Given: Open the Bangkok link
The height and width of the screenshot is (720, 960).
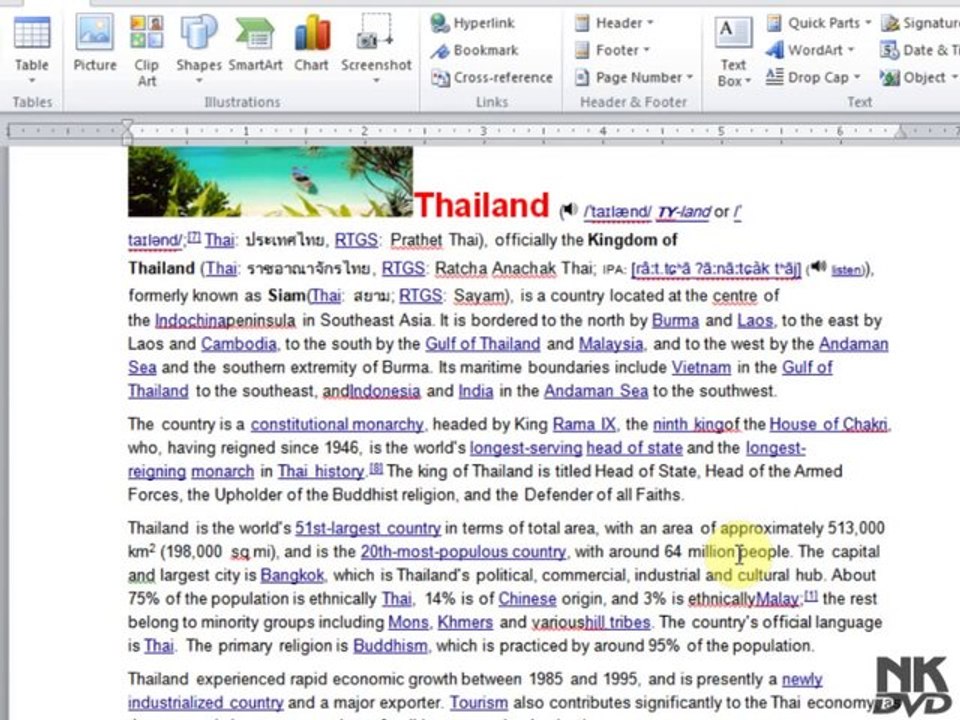Looking at the screenshot, I should coord(292,576).
